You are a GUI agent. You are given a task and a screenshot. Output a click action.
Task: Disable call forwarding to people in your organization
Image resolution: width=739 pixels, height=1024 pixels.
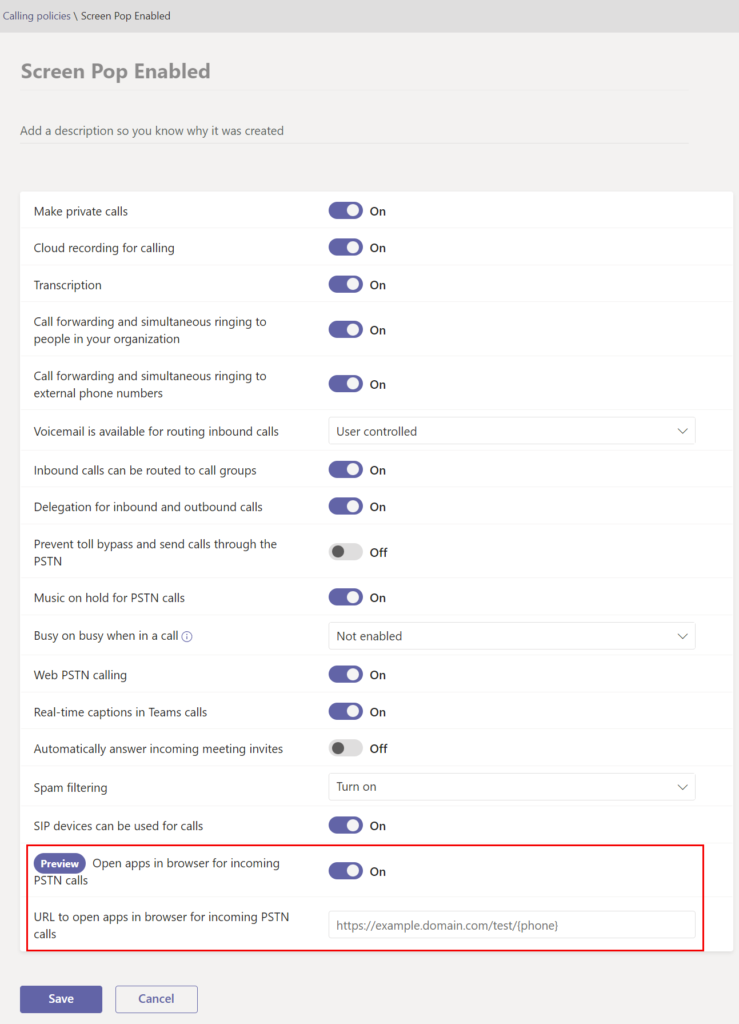tap(345, 329)
